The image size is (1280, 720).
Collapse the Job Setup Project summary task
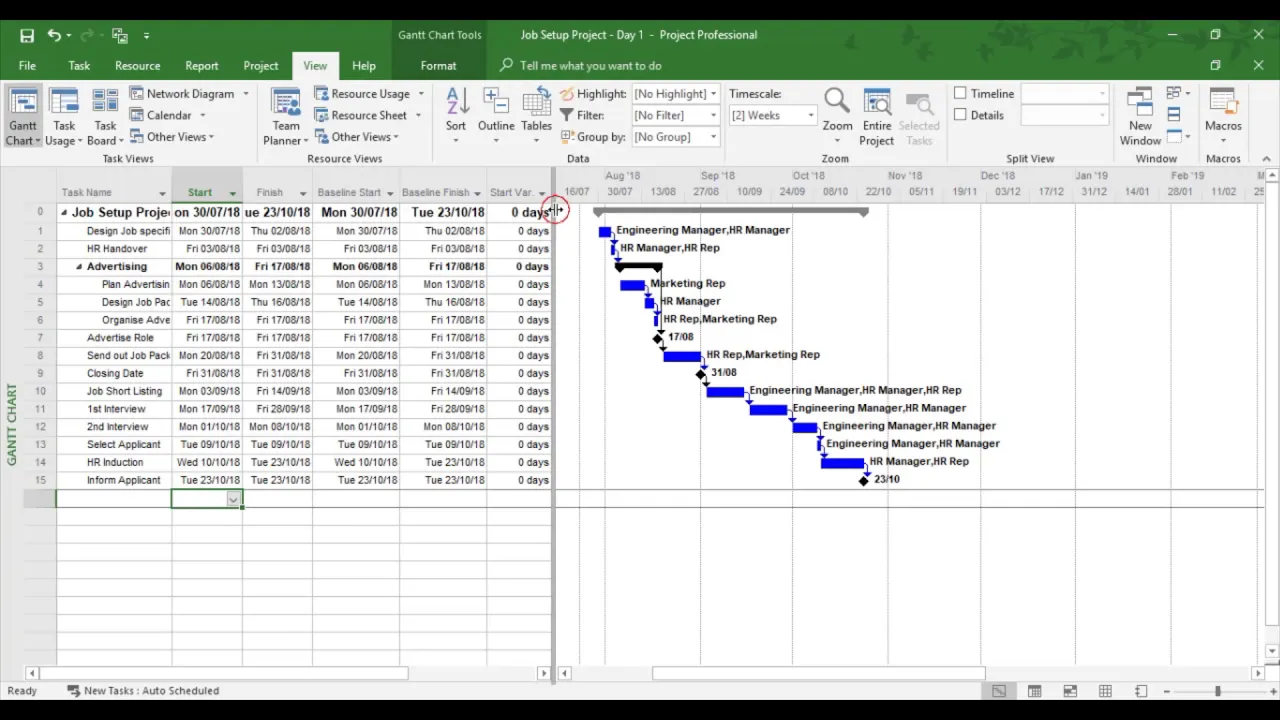point(64,212)
